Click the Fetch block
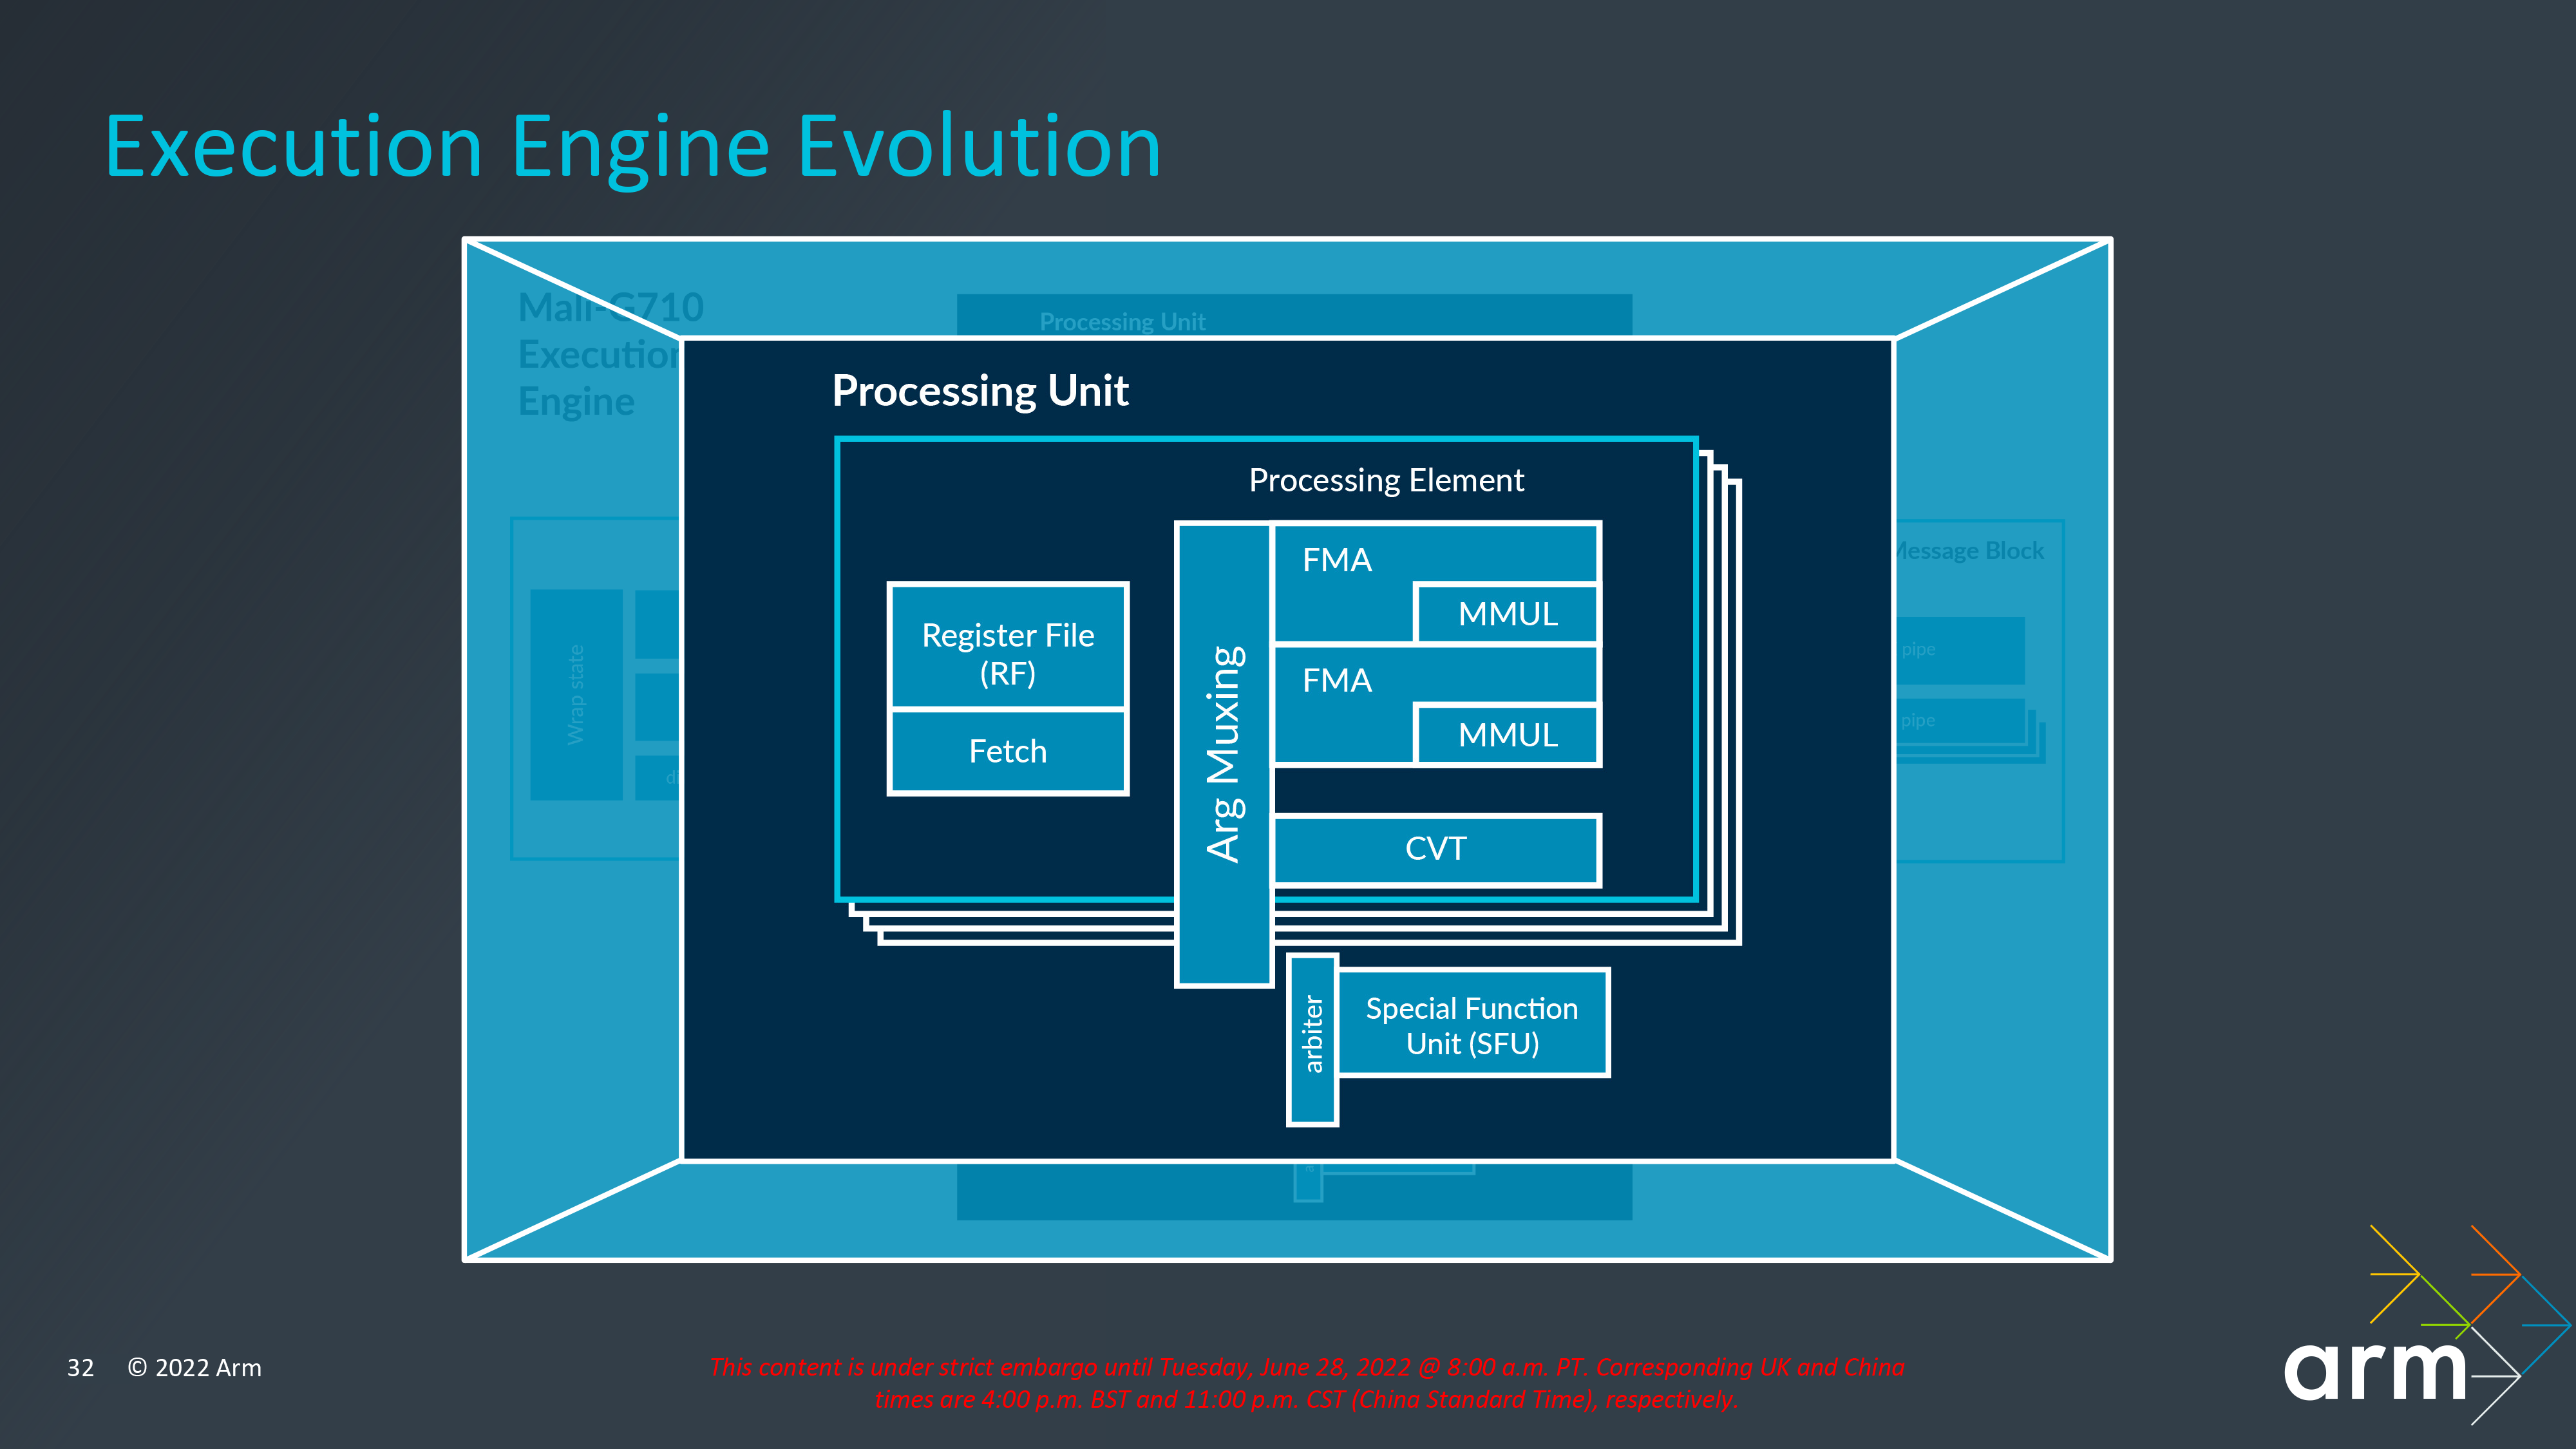This screenshot has width=2576, height=1449. 1008,752
